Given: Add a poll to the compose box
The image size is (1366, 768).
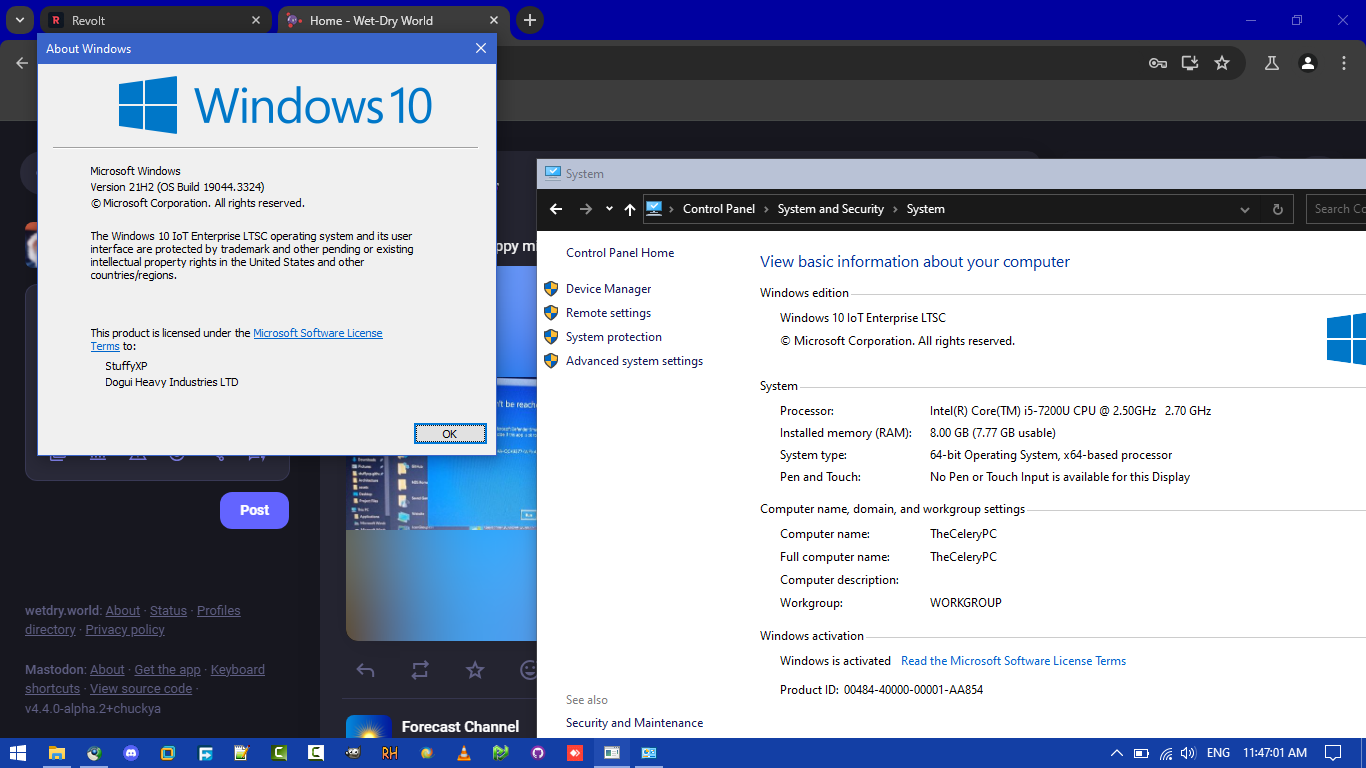Looking at the screenshot, I should pyautogui.click(x=98, y=456).
